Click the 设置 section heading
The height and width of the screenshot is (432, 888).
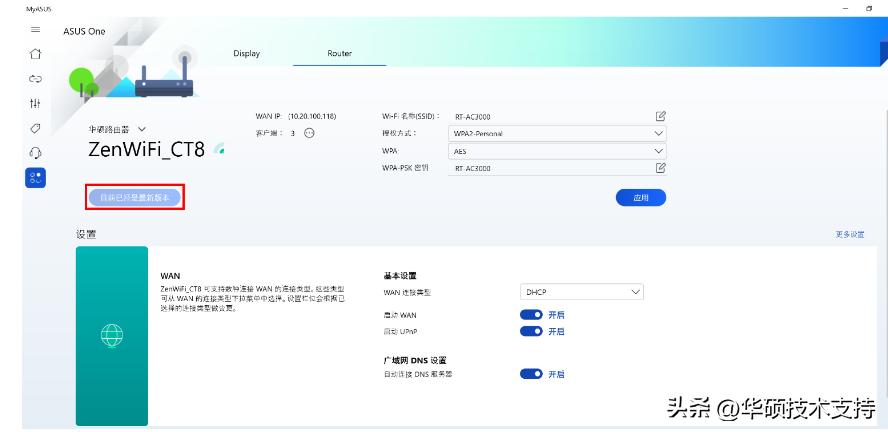click(x=86, y=234)
